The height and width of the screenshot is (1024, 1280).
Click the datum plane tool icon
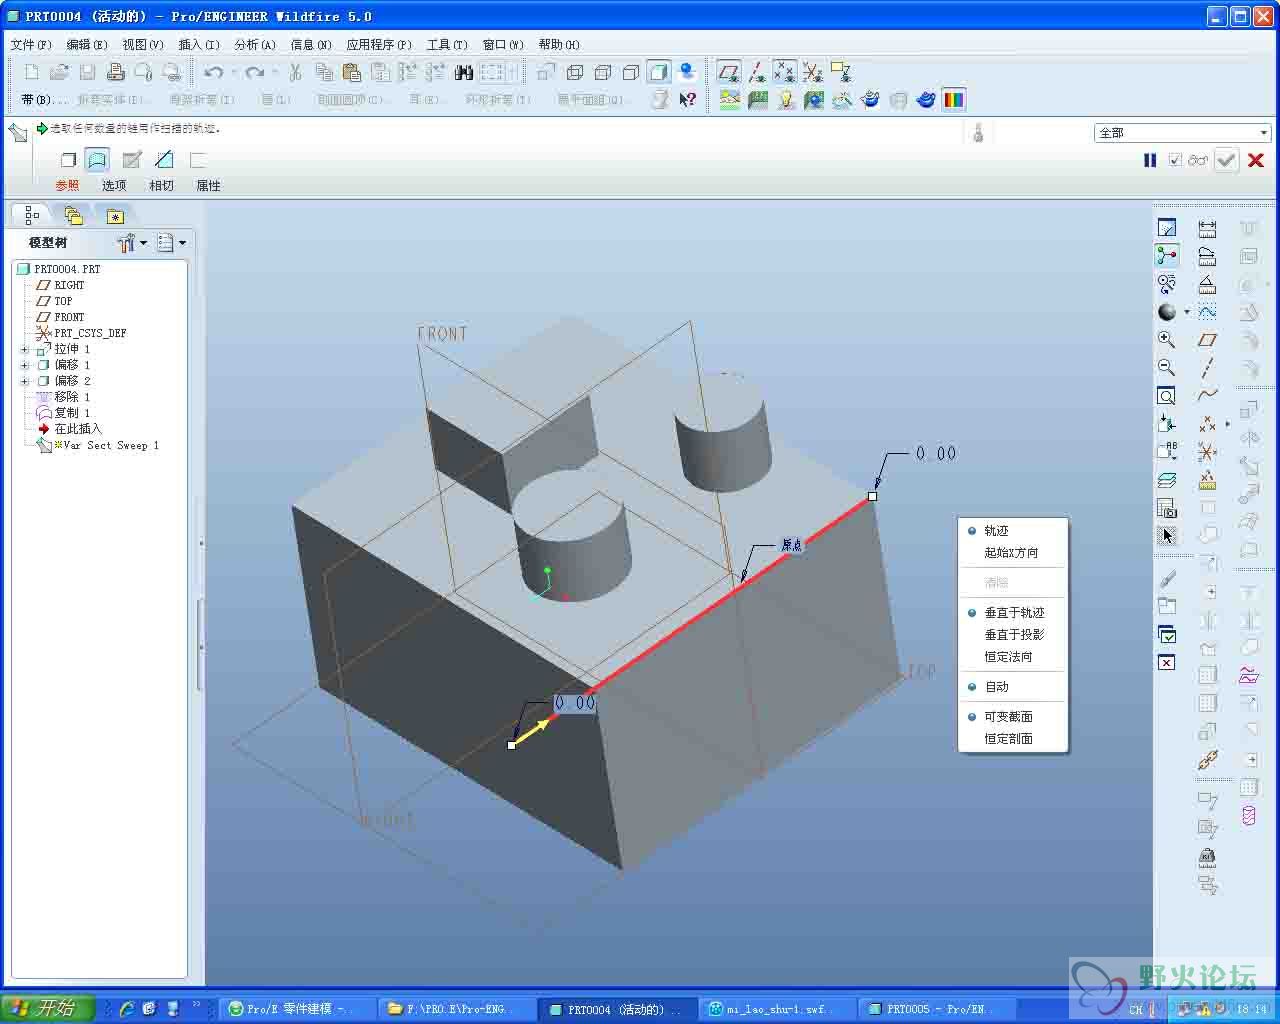pos(1207,340)
